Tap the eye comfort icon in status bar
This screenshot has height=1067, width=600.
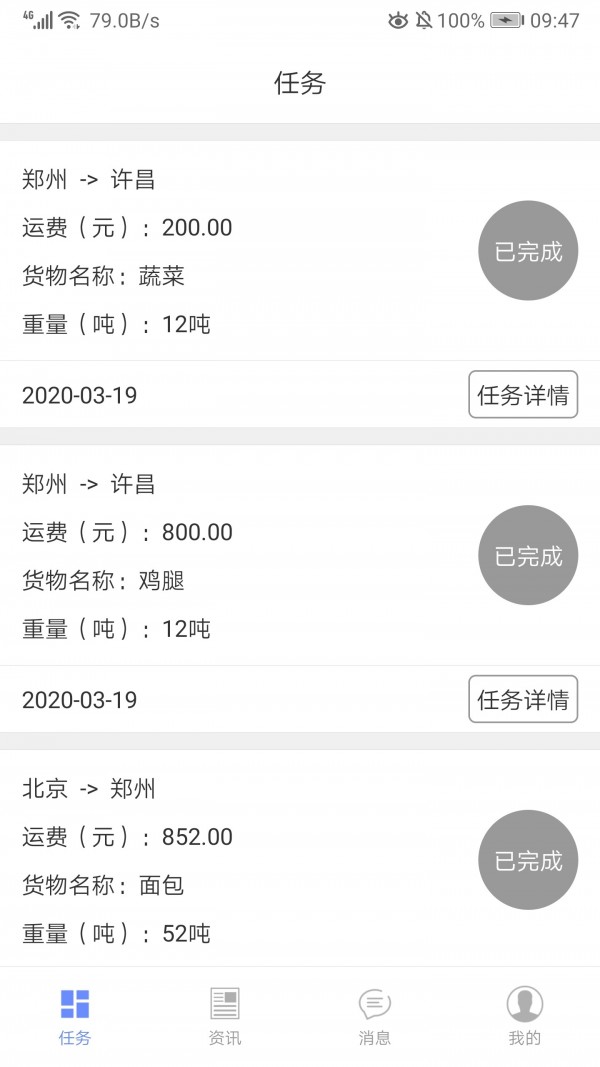click(x=398, y=20)
